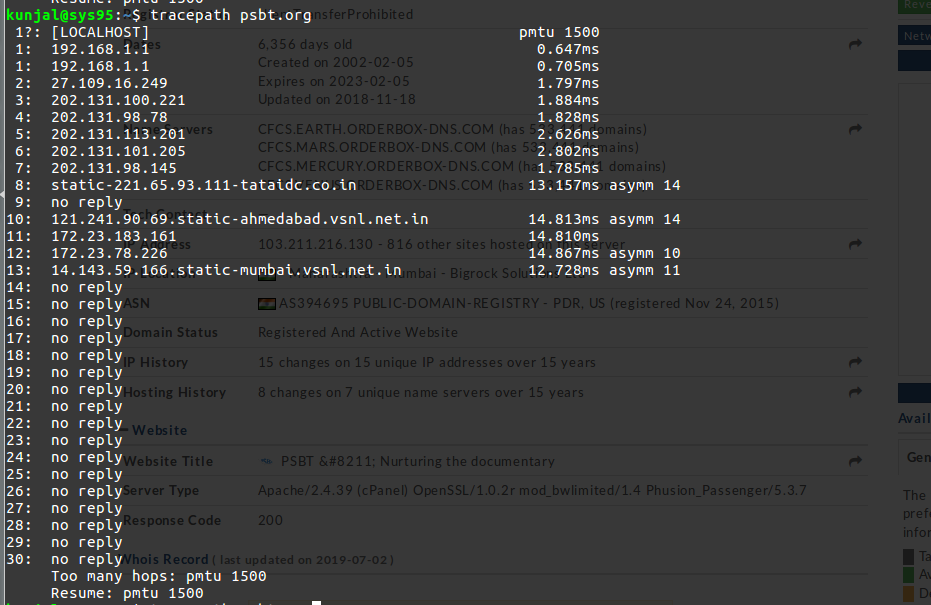This screenshot has height=605, width=931.
Task: Click the green legend color swatch
Action: point(908,575)
